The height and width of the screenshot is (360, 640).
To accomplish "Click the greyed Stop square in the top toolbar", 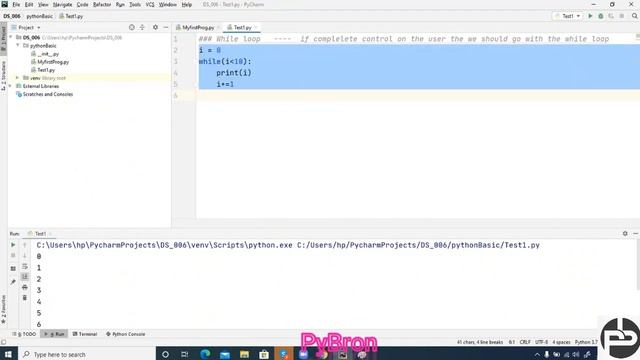I will (x=622, y=16).
